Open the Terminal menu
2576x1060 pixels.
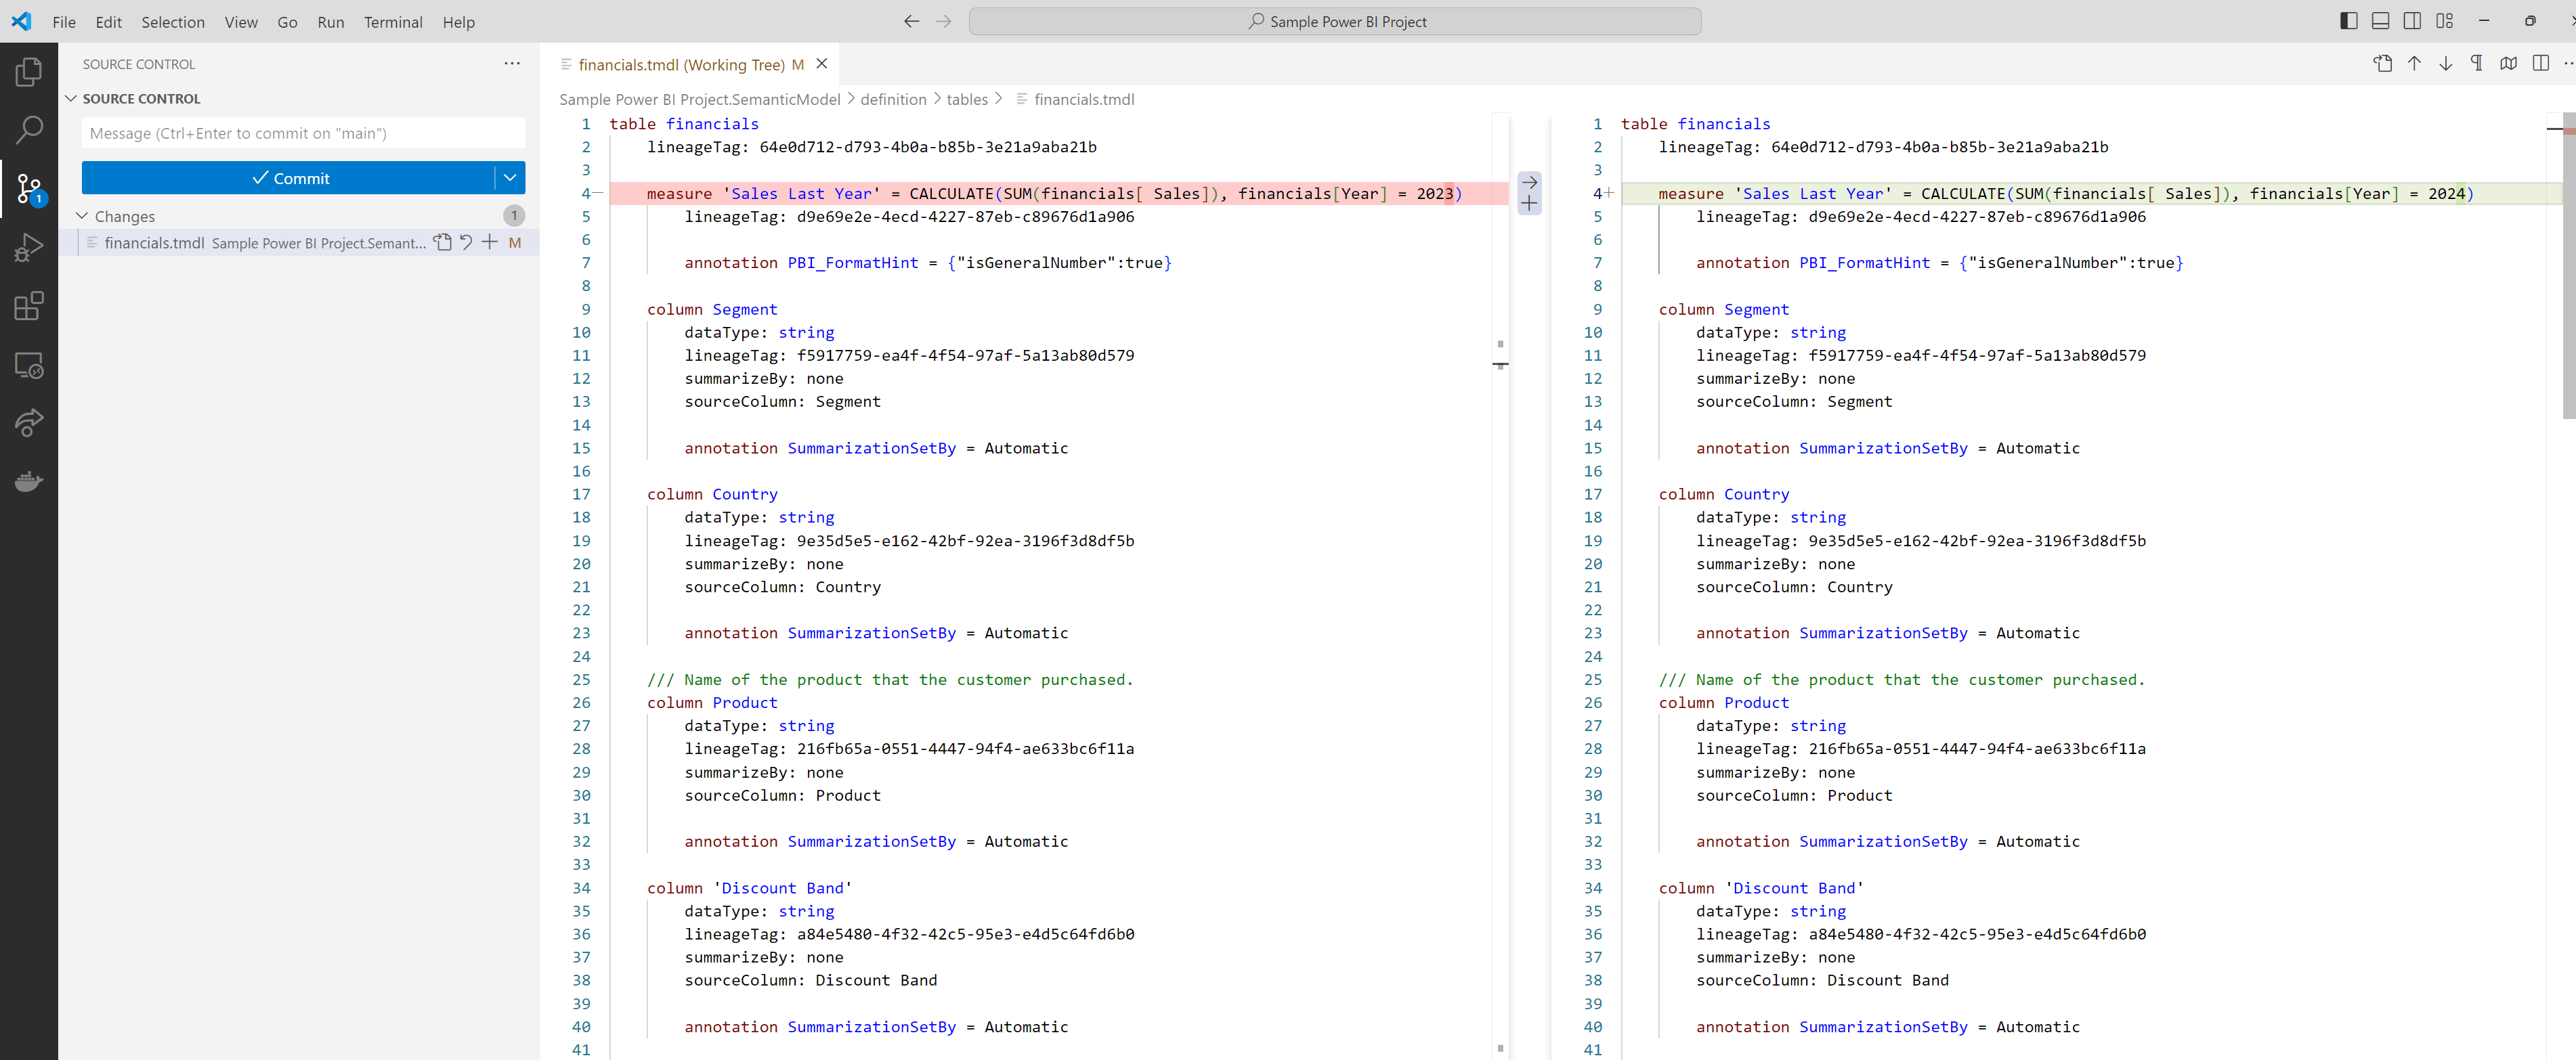point(392,22)
